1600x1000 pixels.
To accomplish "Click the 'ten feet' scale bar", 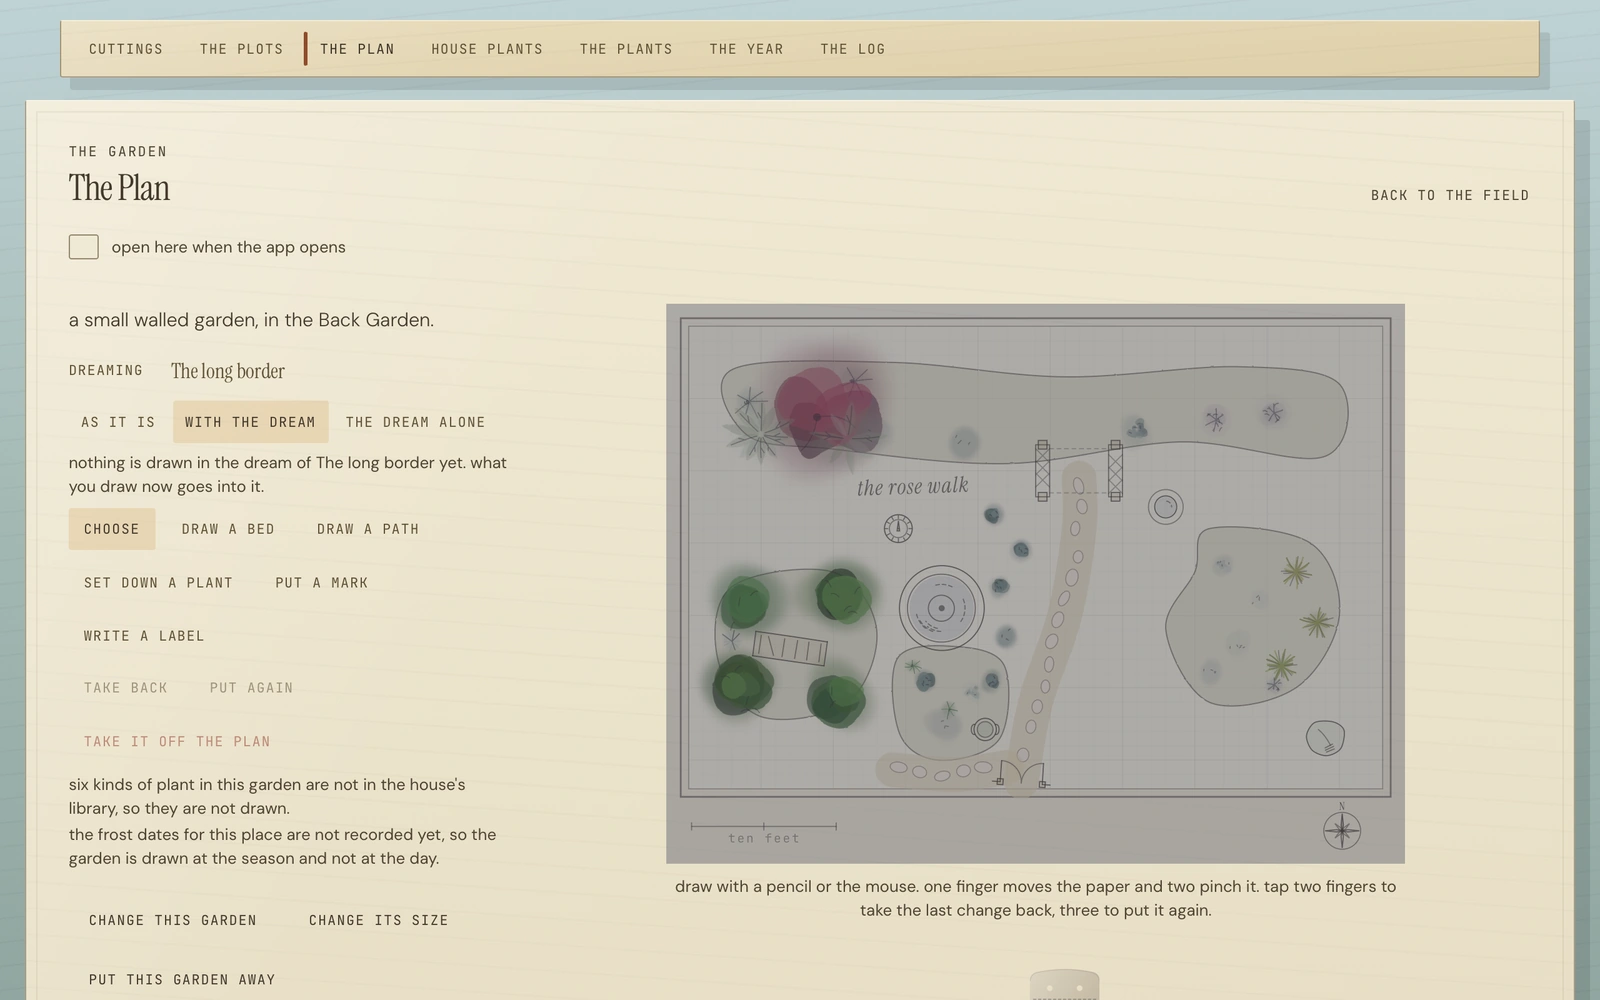I will (764, 832).
